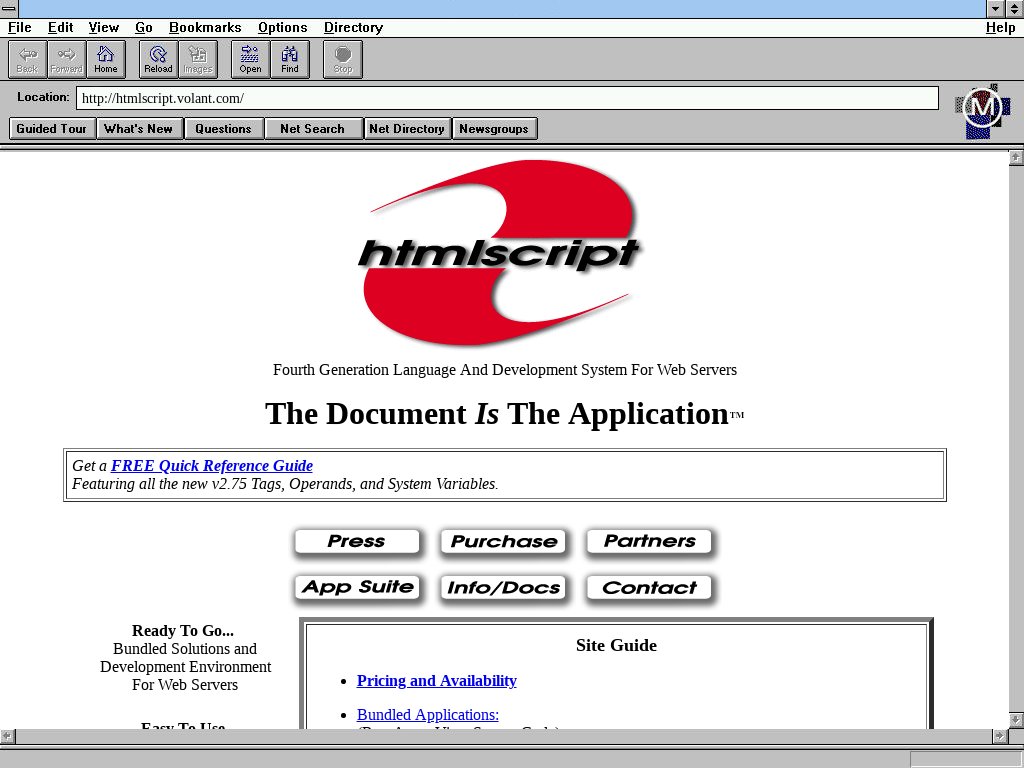This screenshot has width=1024, height=768.
Task: Open the View menu
Action: (x=104, y=27)
